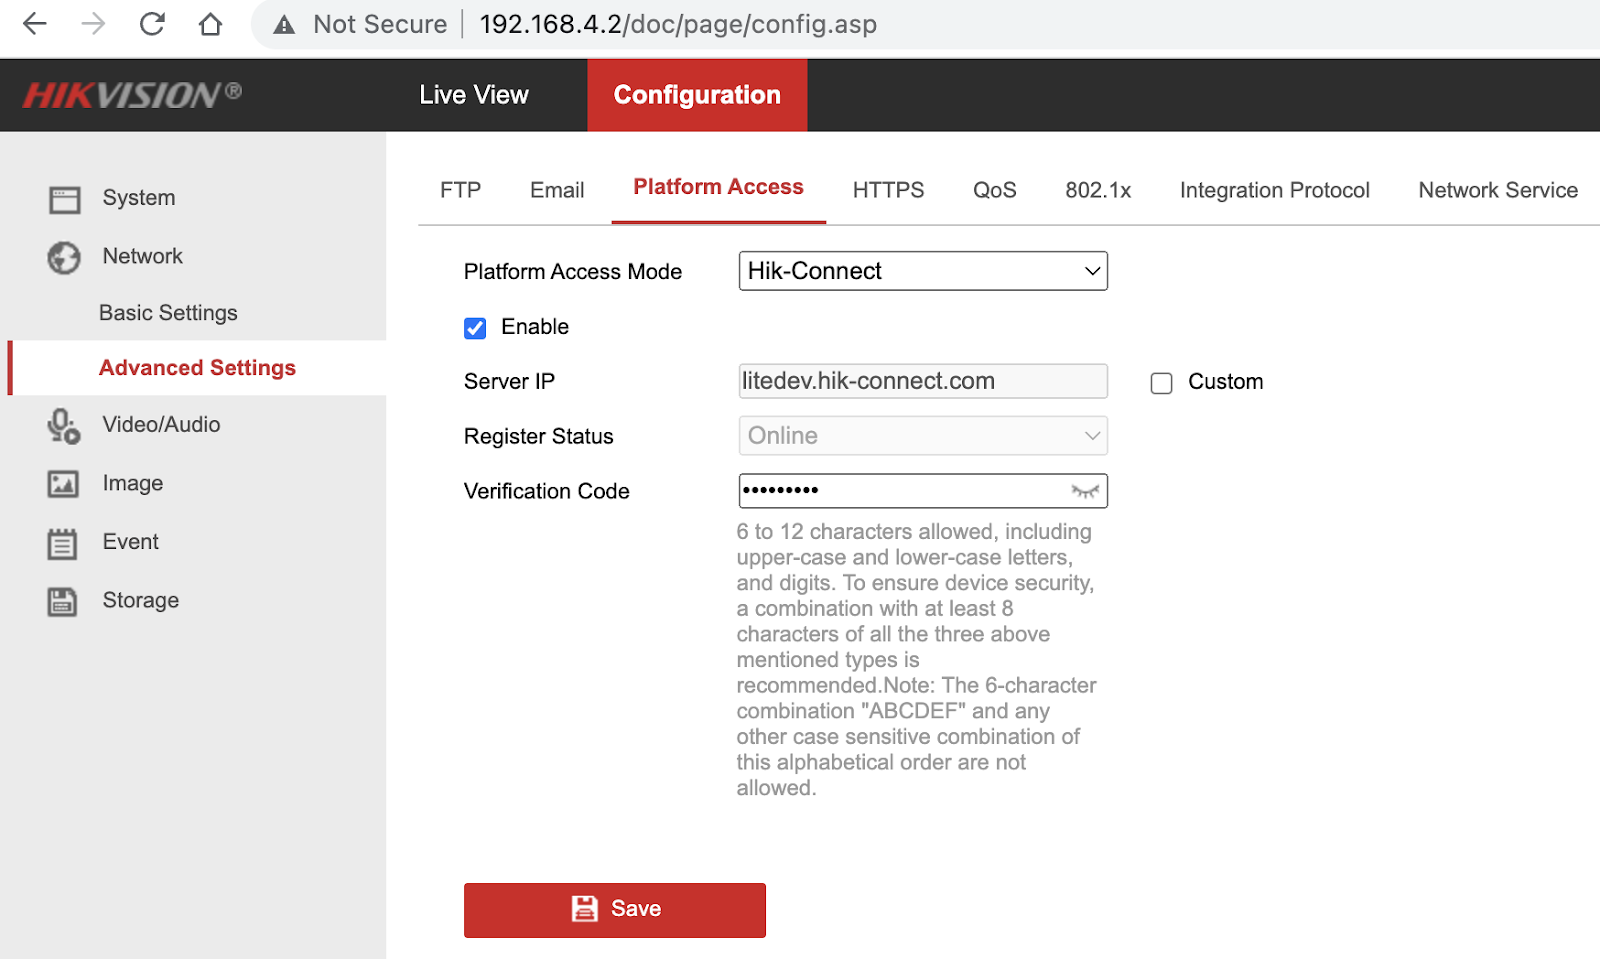This screenshot has width=1600, height=959.
Task: Open the FTP tab
Action: coord(460,190)
